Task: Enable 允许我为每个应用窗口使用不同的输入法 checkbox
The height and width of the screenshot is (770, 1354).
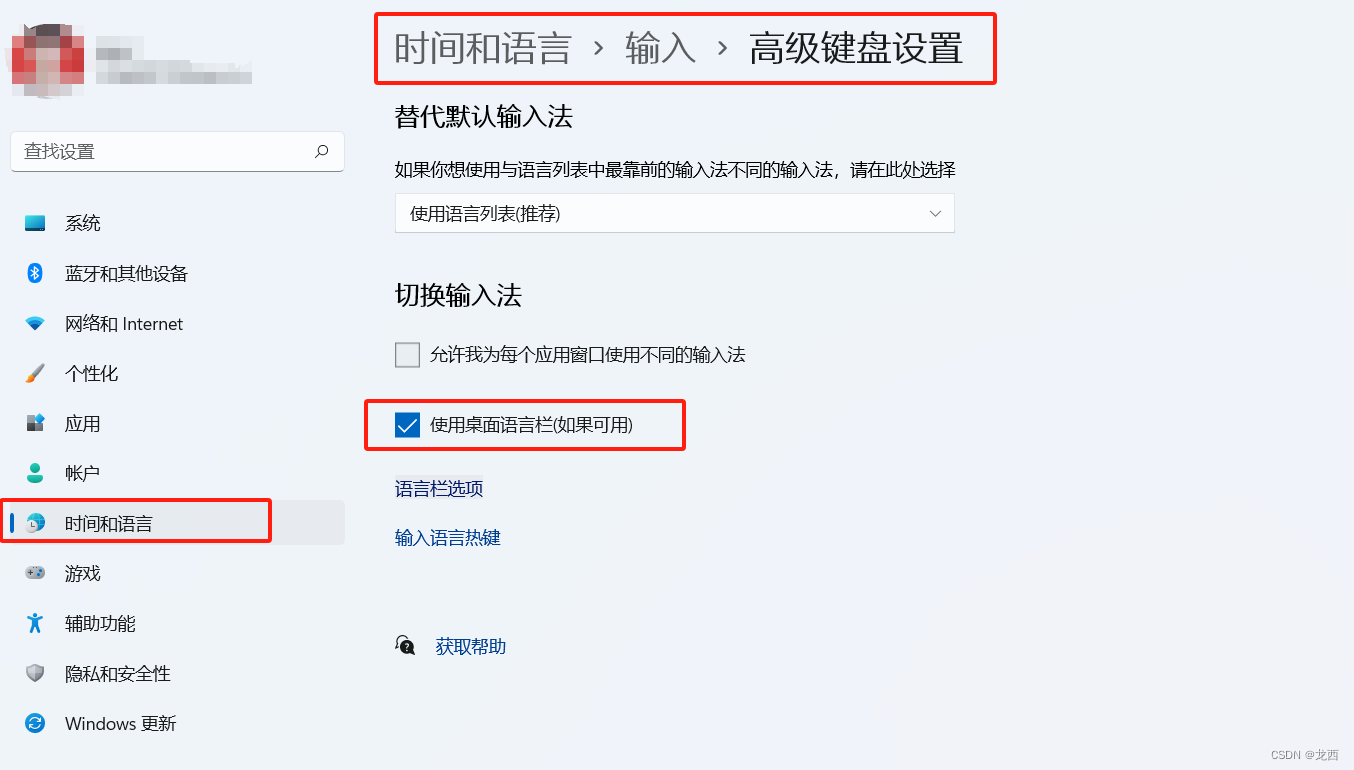Action: (x=407, y=355)
